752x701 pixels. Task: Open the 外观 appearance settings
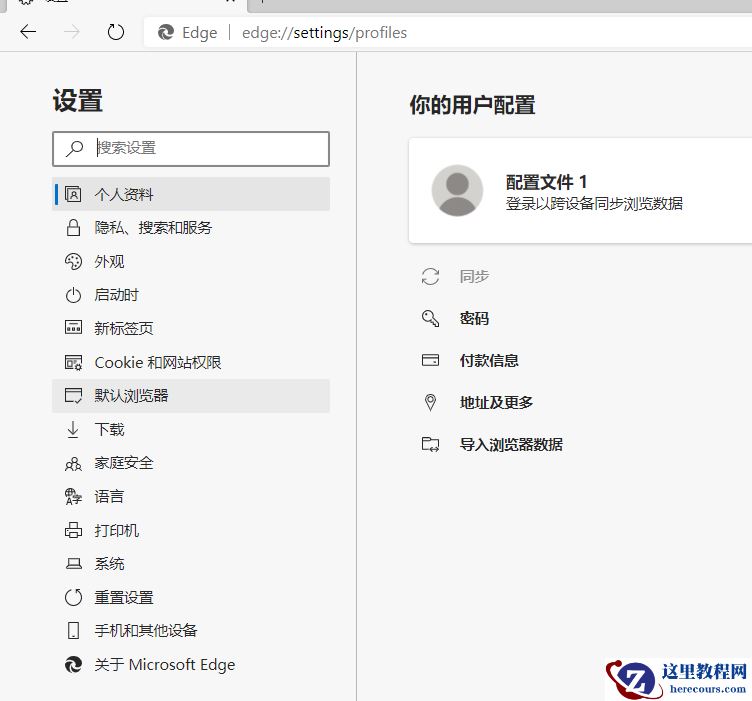tap(191, 261)
